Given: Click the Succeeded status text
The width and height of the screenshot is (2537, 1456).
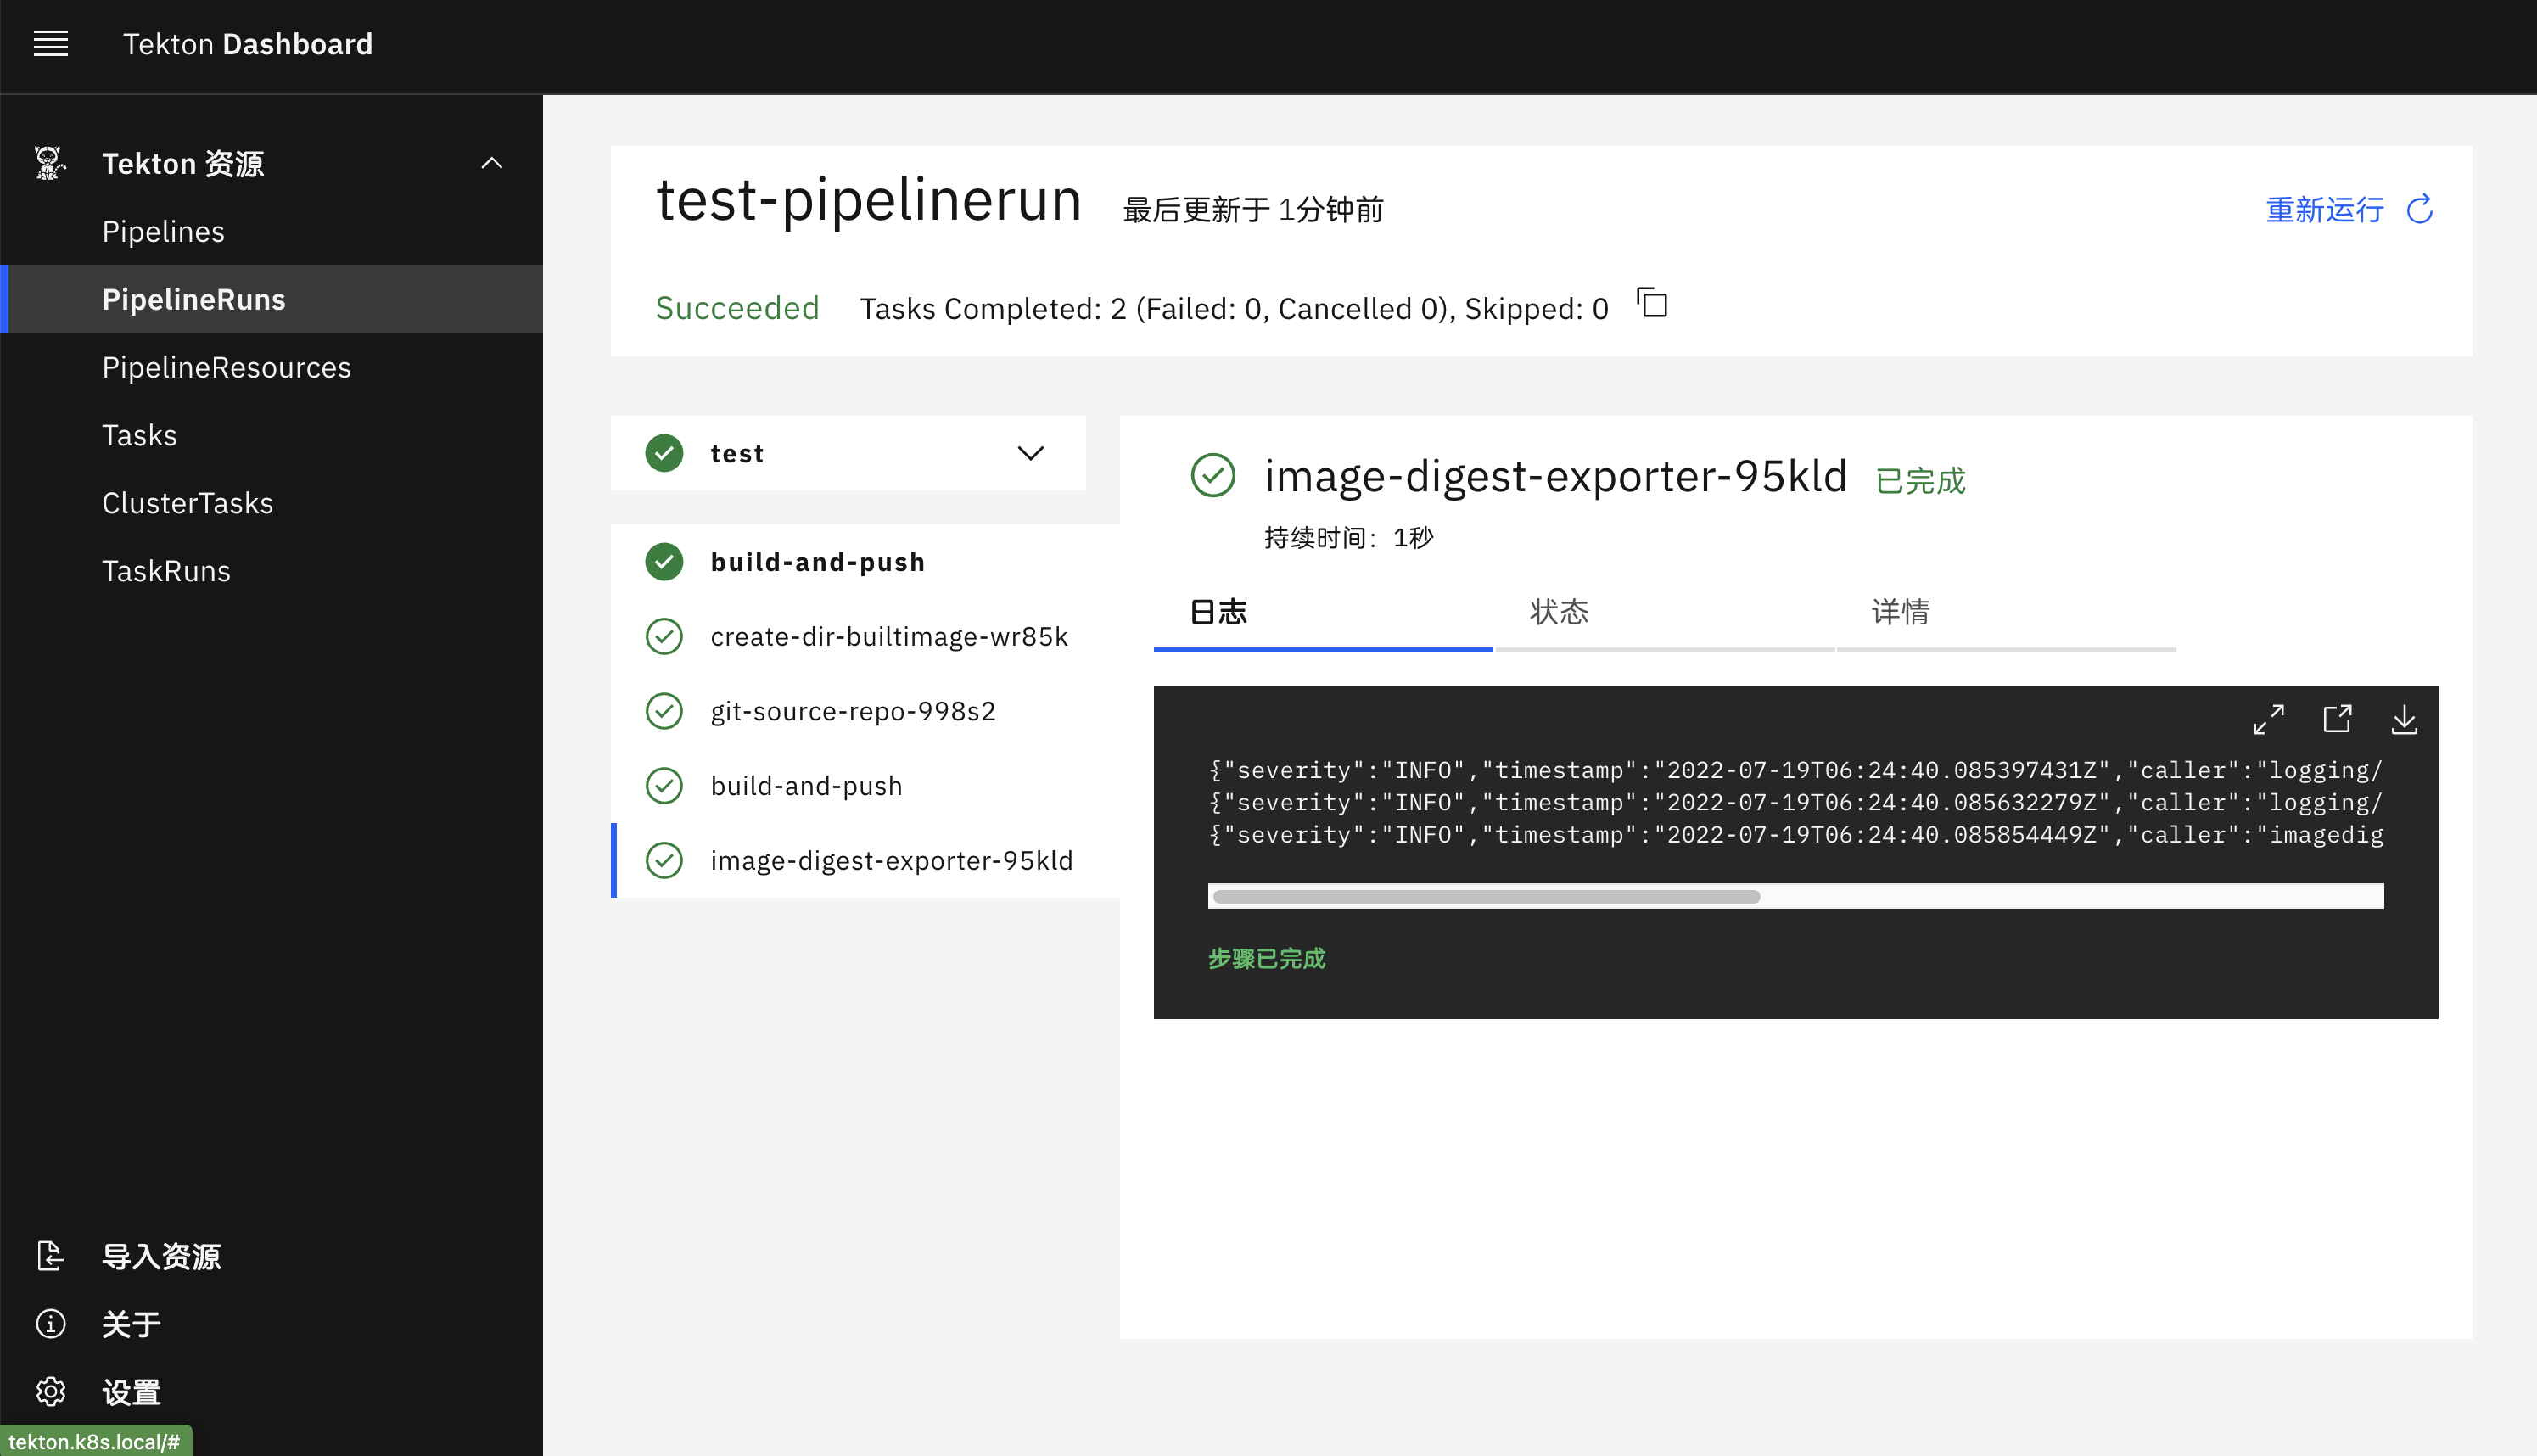Looking at the screenshot, I should 737,308.
